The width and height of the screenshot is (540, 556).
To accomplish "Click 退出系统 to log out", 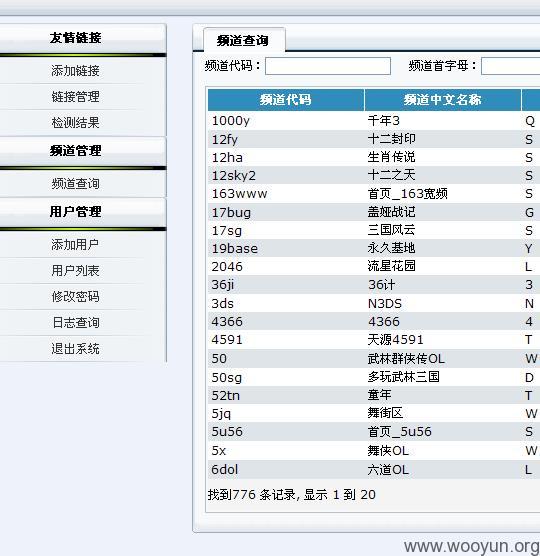I will pos(75,349).
